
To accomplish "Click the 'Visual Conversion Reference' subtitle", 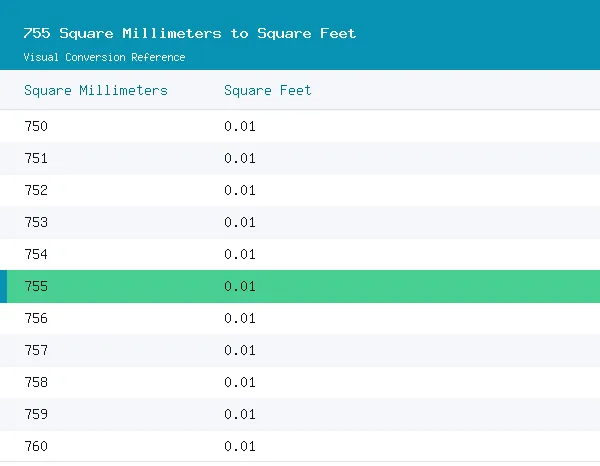I will click(x=104, y=57).
